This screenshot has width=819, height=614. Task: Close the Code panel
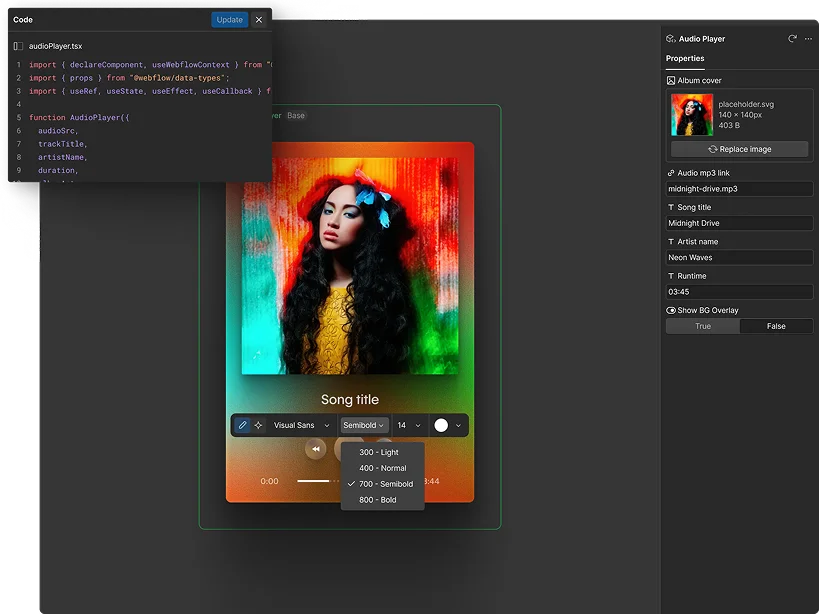(x=259, y=20)
